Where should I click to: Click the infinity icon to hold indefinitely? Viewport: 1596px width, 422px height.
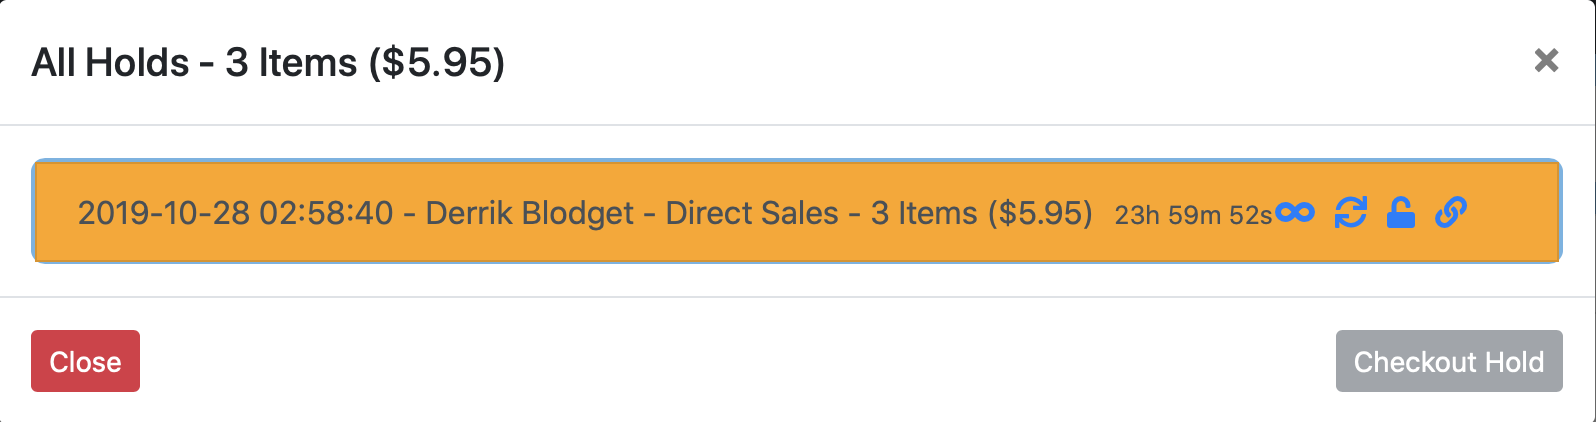coord(1294,212)
